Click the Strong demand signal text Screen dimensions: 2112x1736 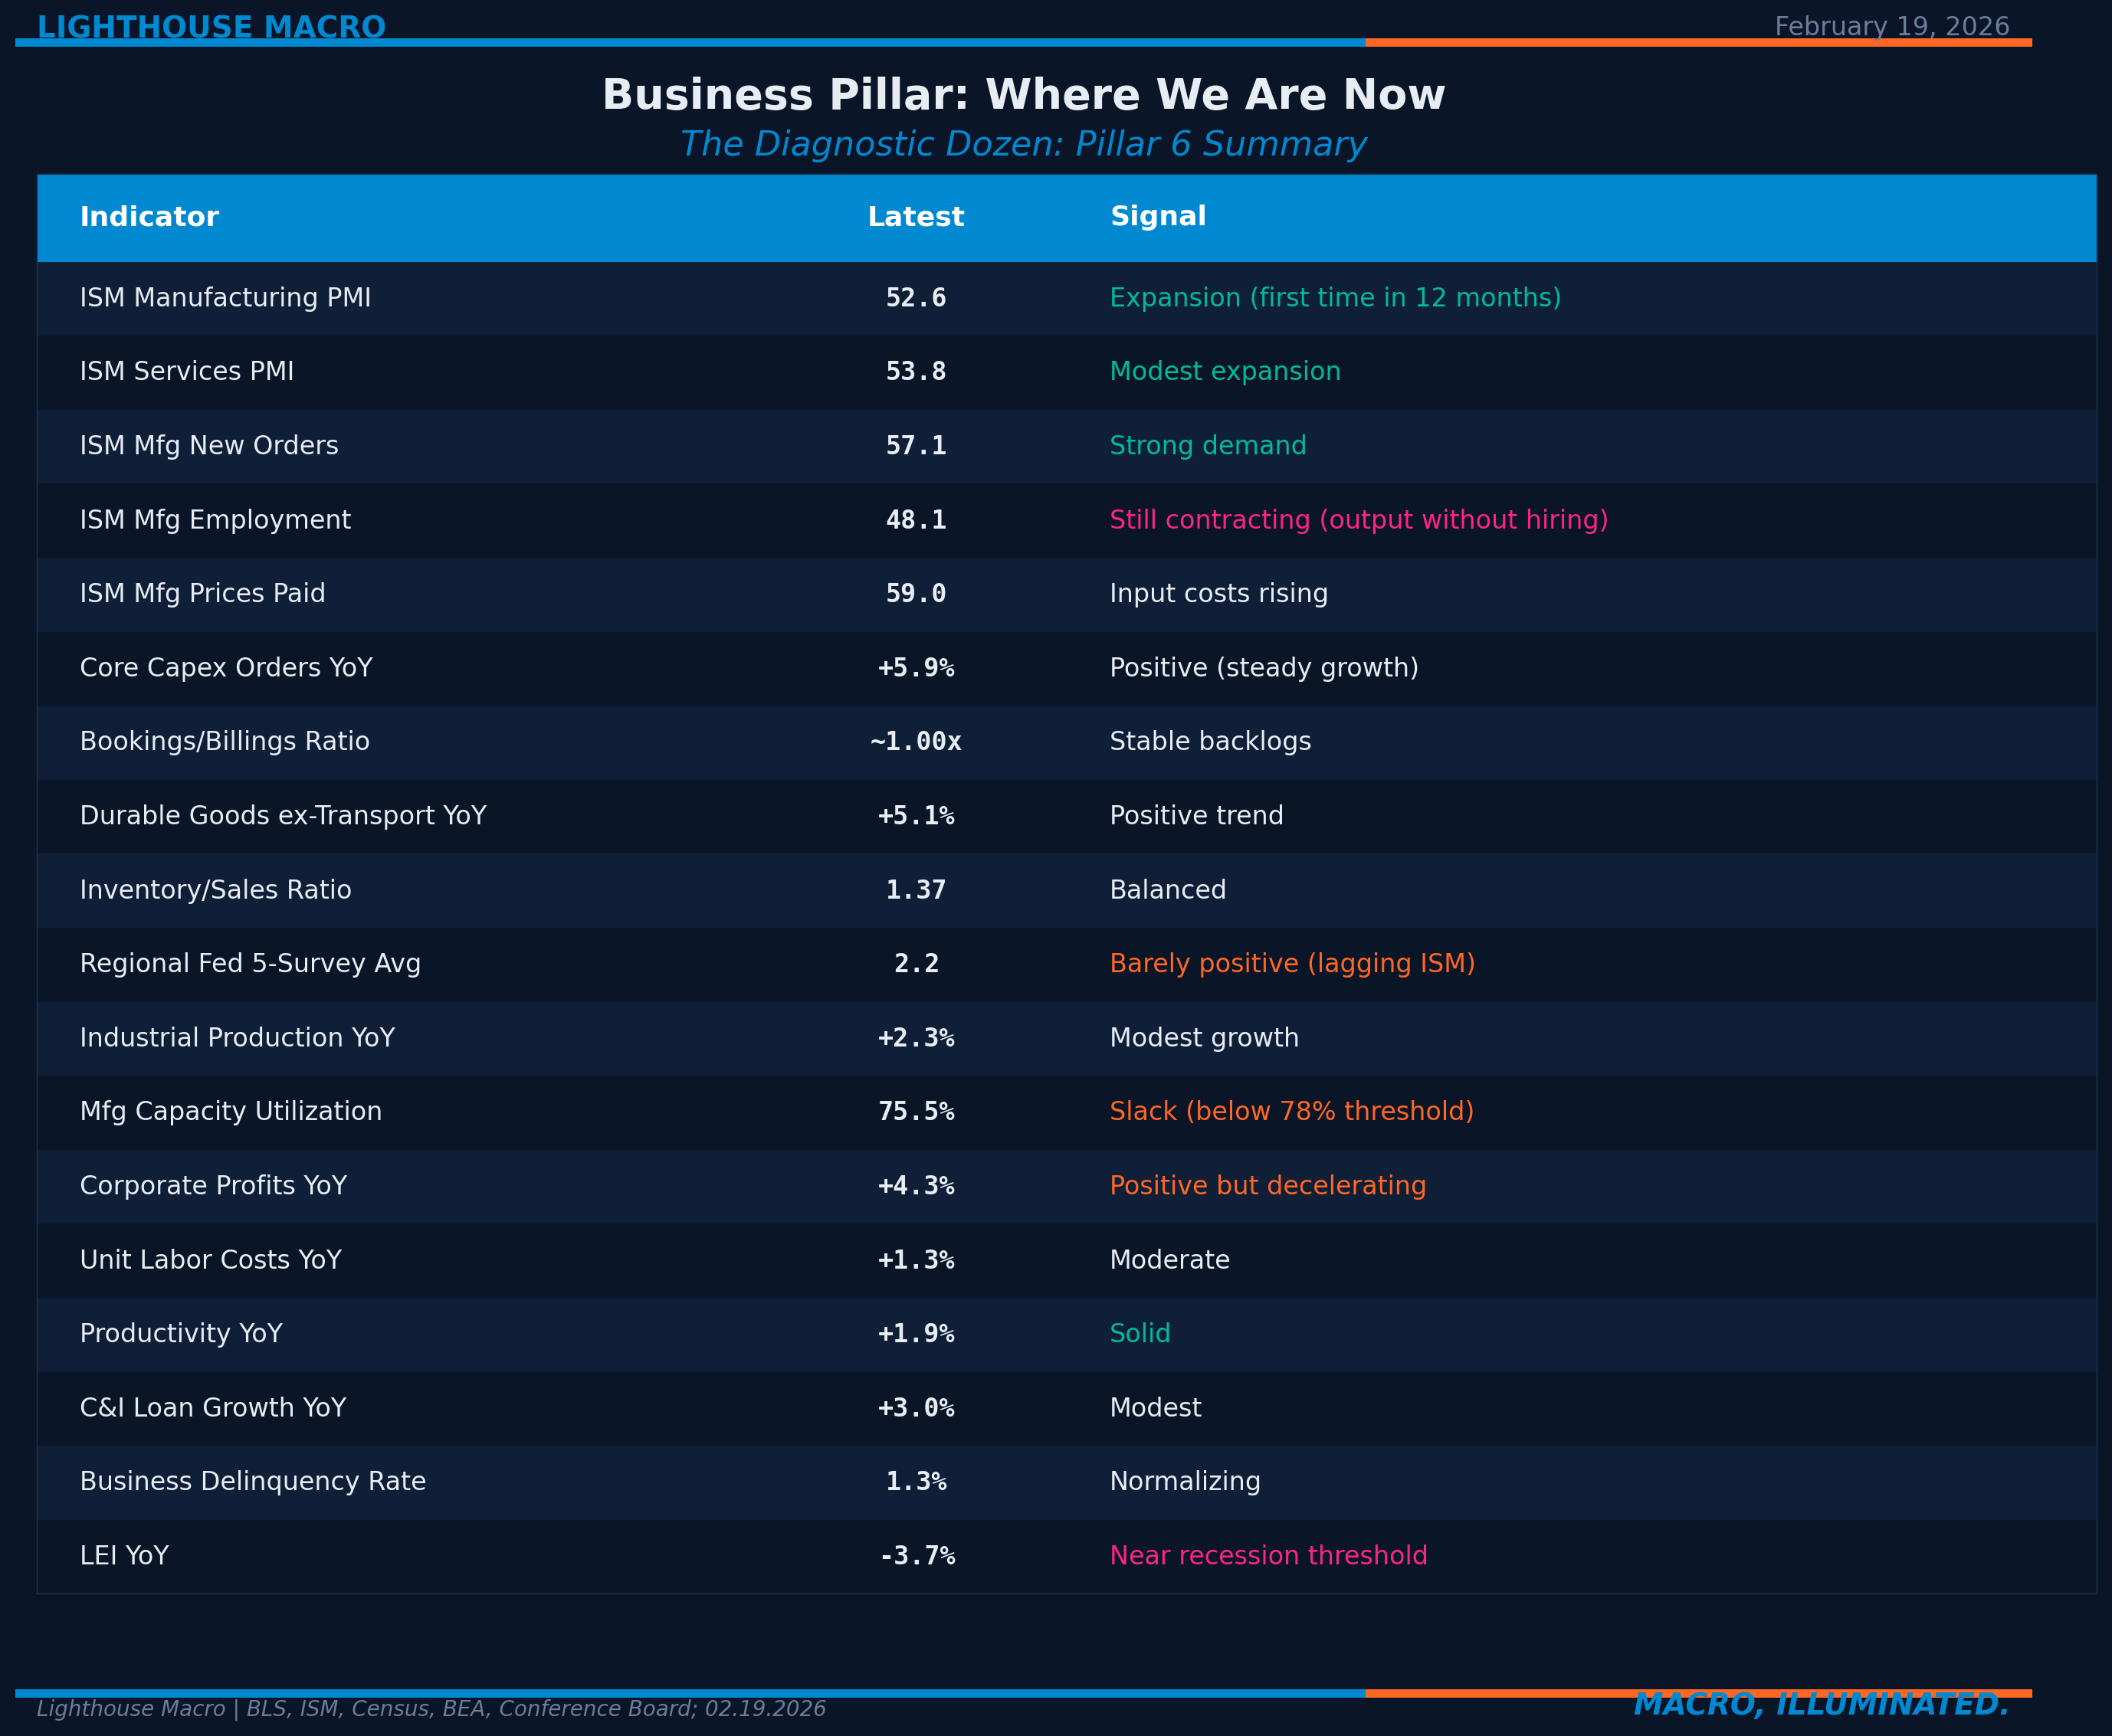click(x=1207, y=446)
